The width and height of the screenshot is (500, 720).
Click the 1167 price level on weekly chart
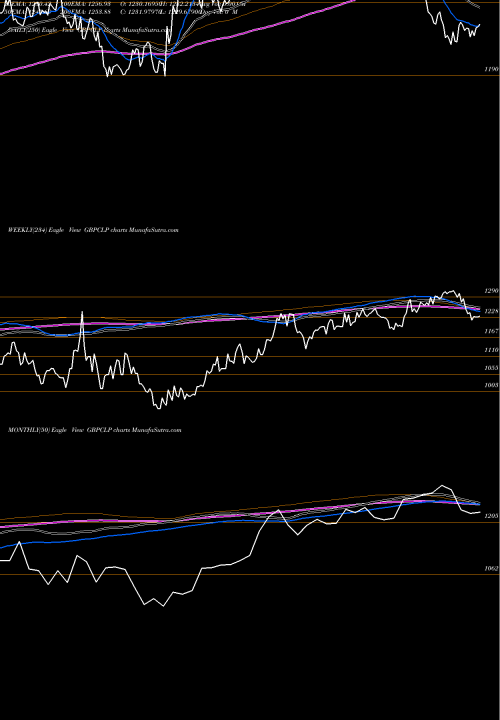491,331
